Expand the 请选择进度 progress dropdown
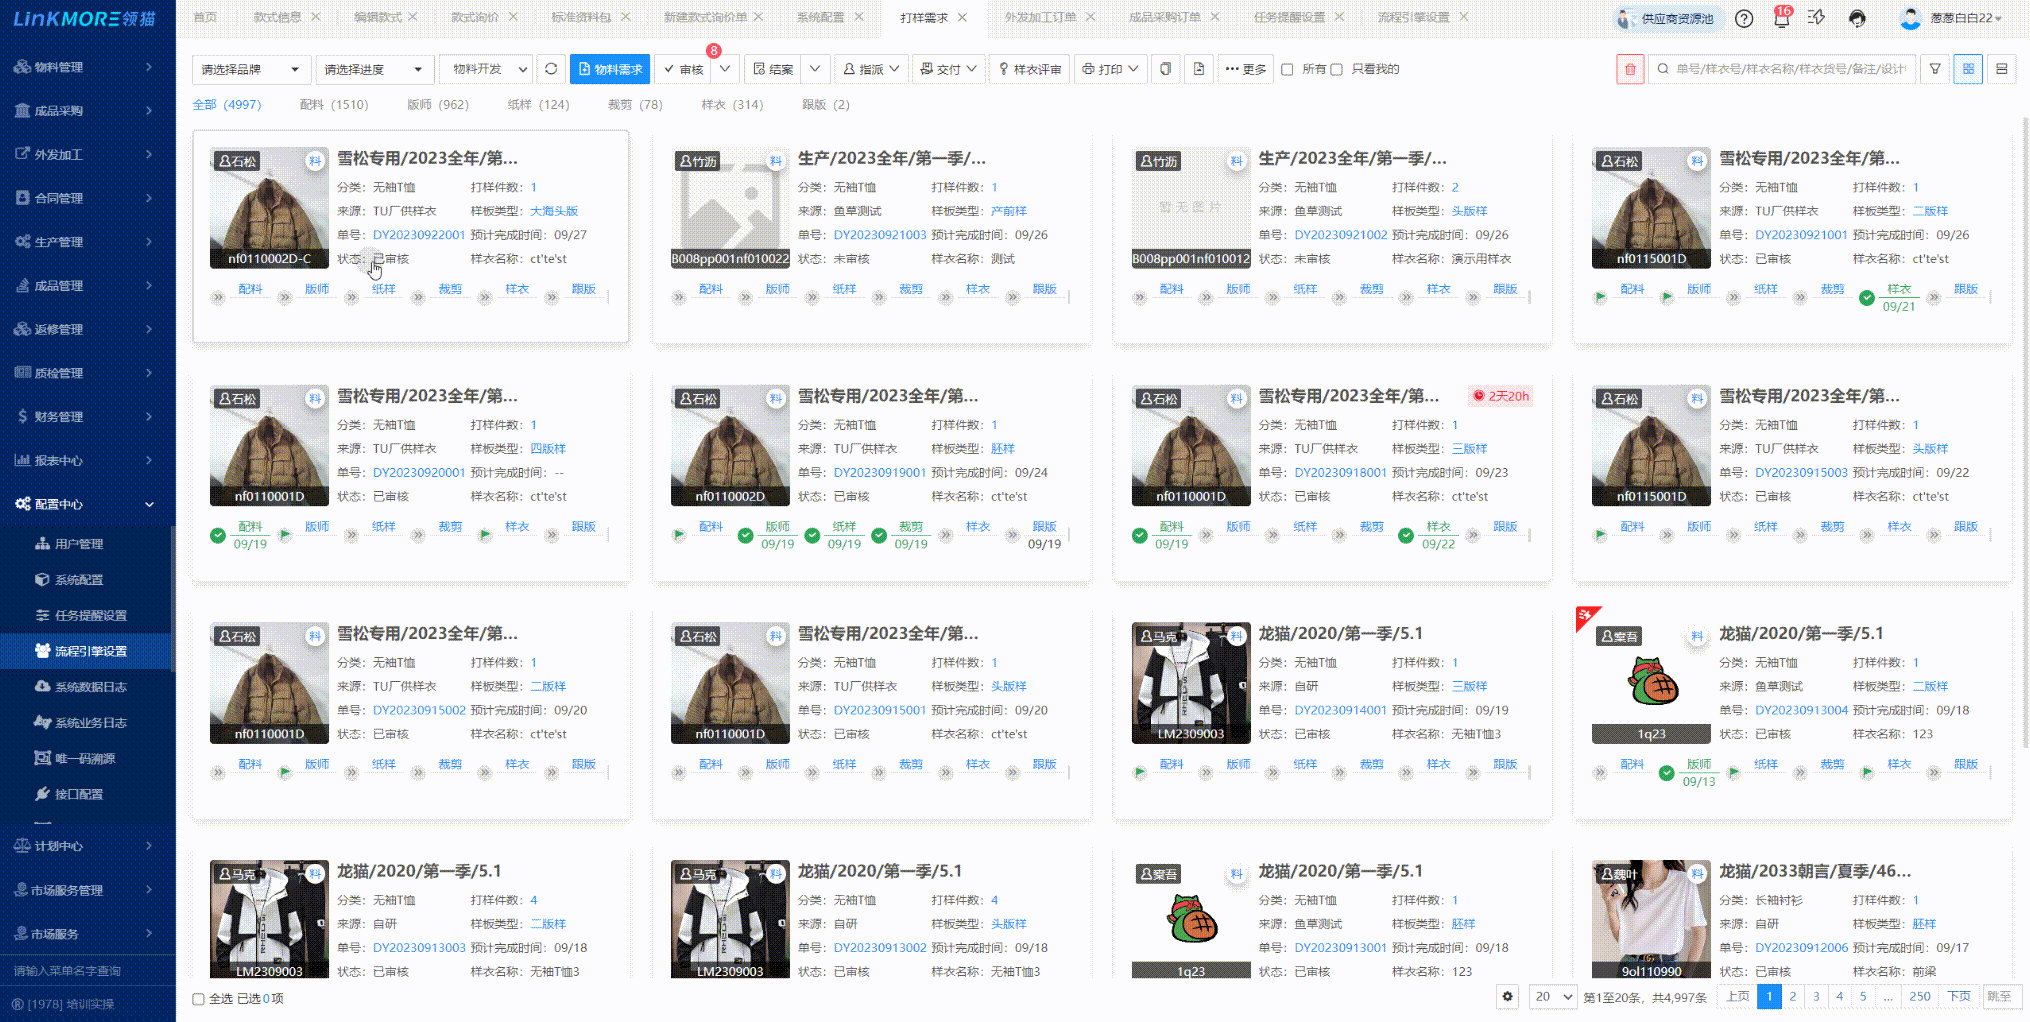 373,69
